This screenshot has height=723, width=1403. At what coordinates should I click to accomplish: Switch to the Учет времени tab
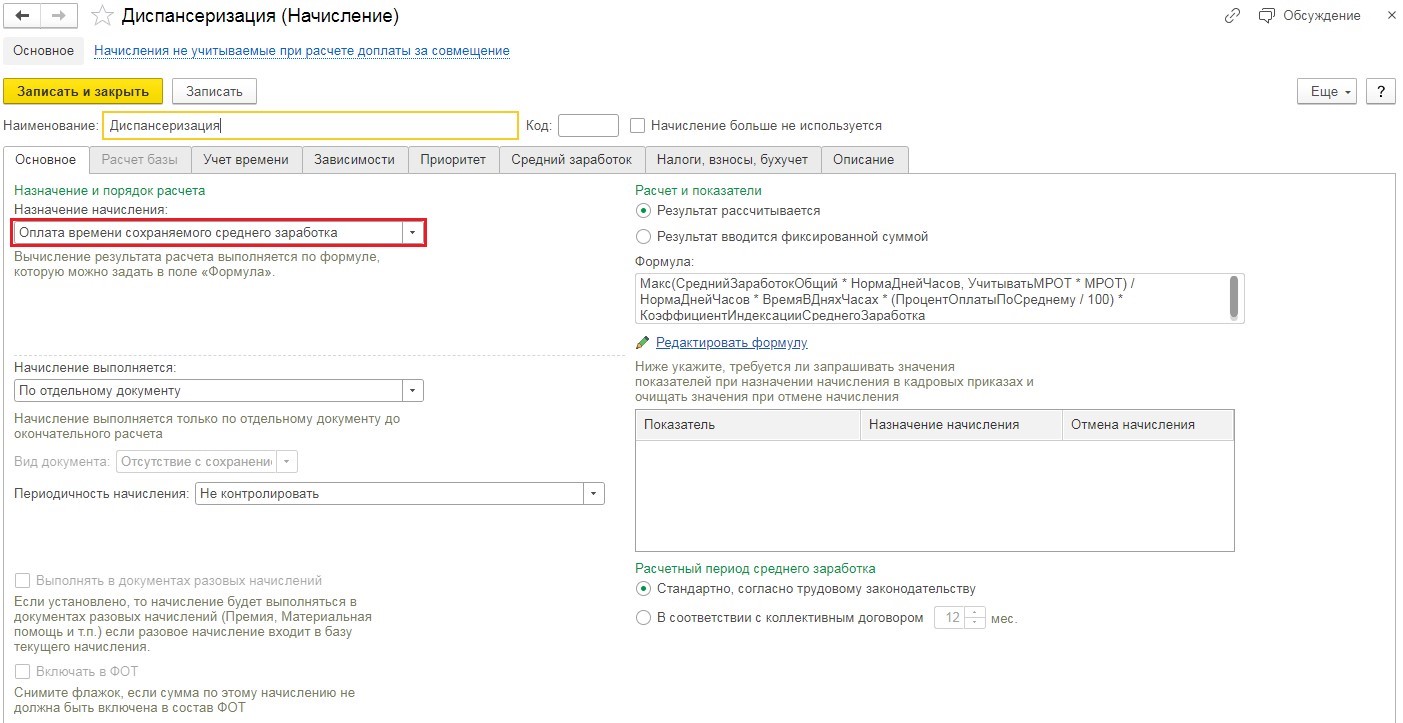click(246, 160)
